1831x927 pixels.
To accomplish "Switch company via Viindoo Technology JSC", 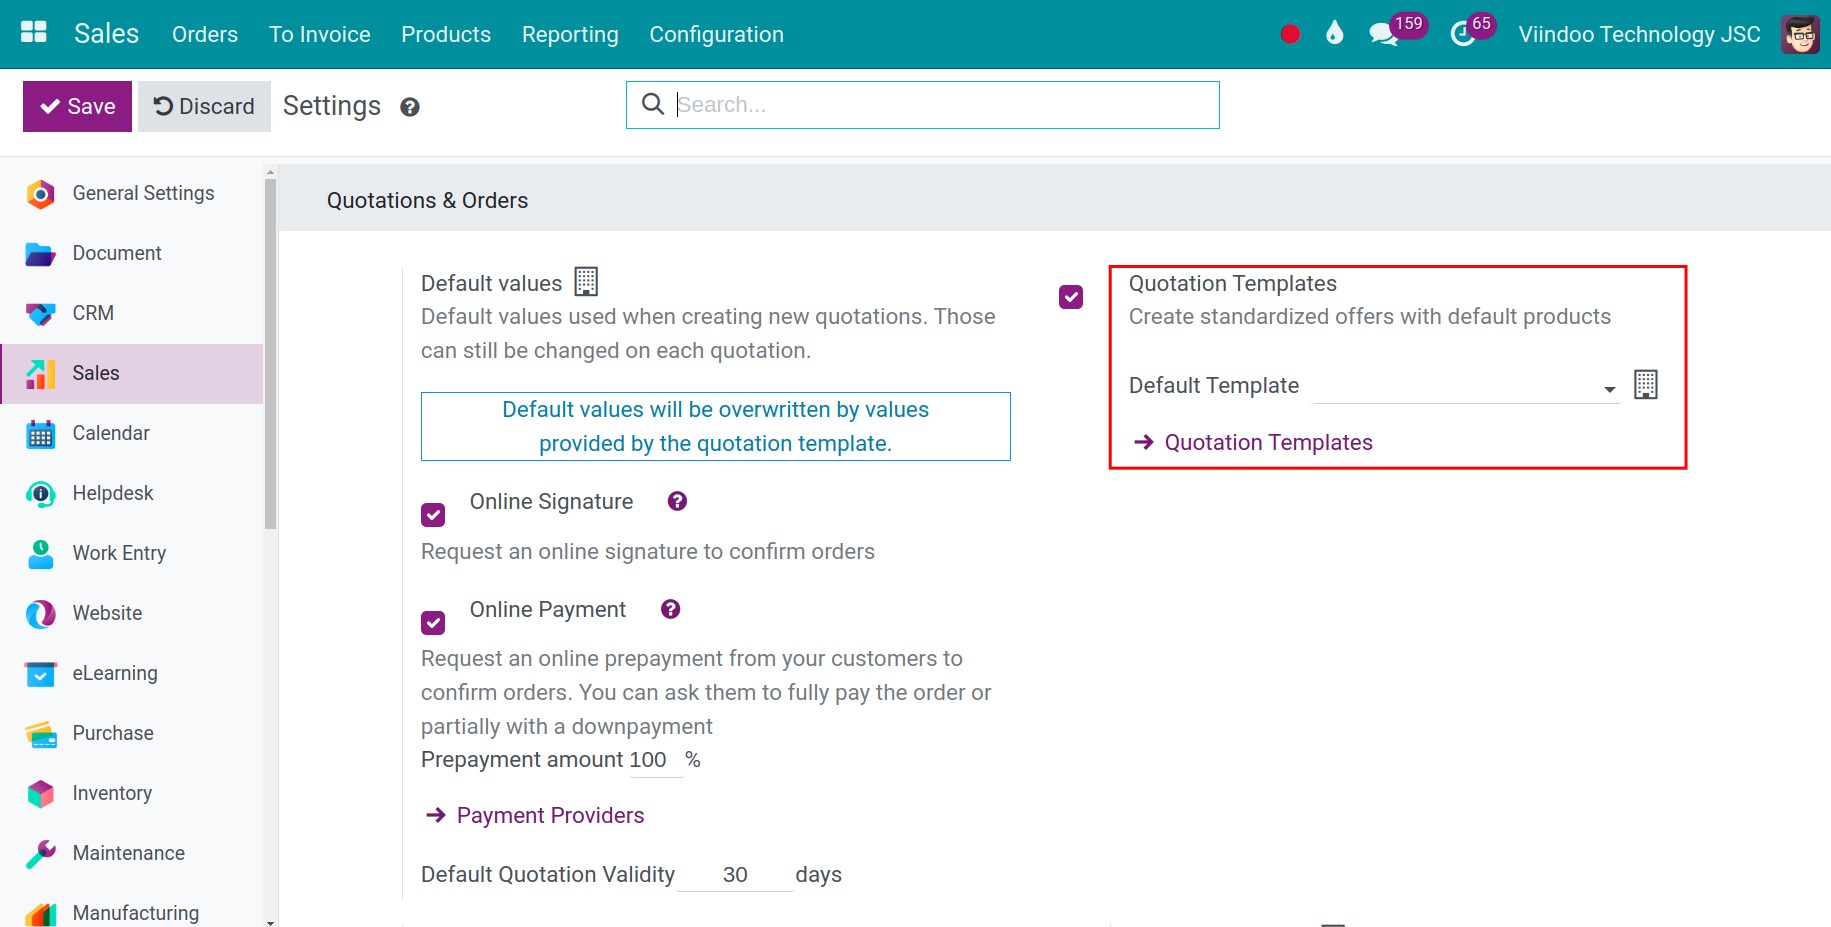I will [1639, 34].
